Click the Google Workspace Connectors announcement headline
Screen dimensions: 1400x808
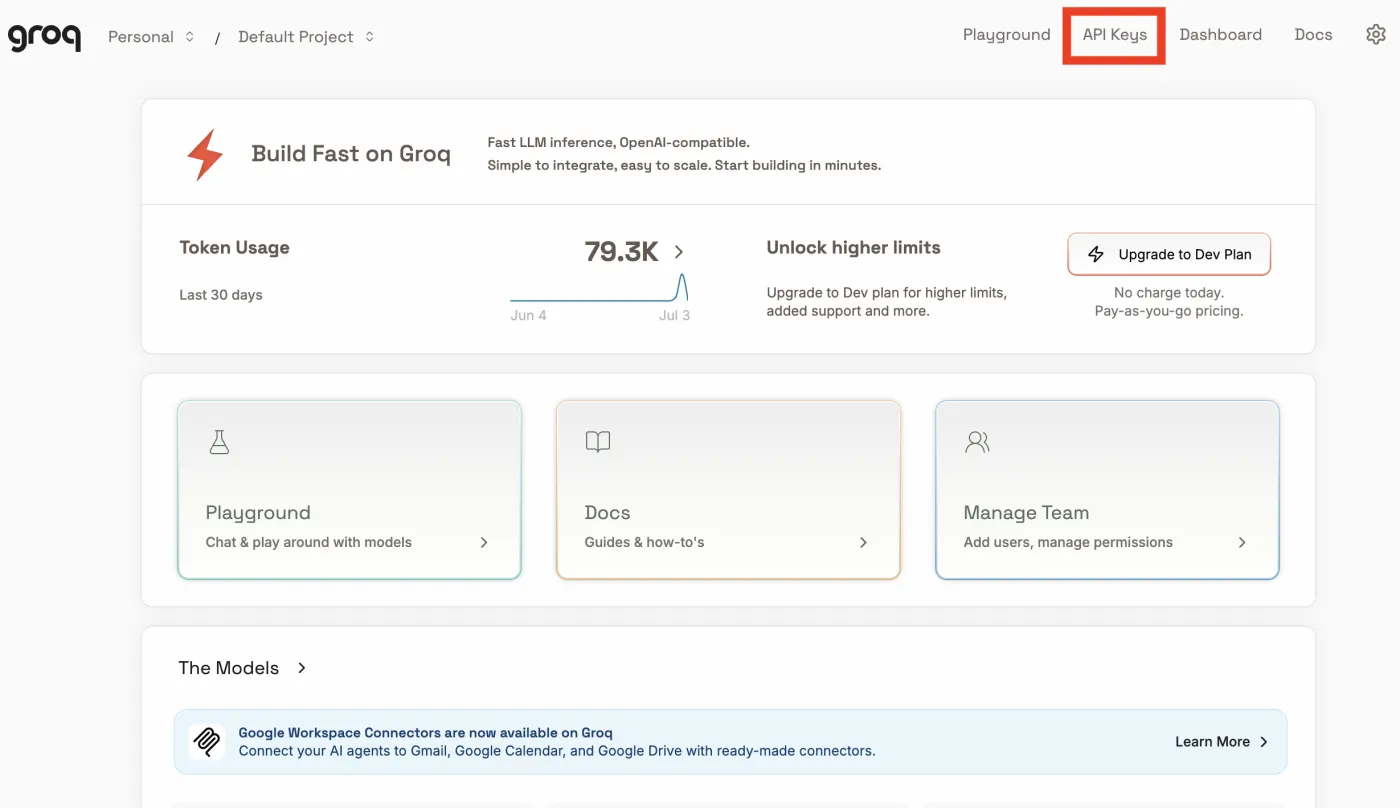click(425, 733)
